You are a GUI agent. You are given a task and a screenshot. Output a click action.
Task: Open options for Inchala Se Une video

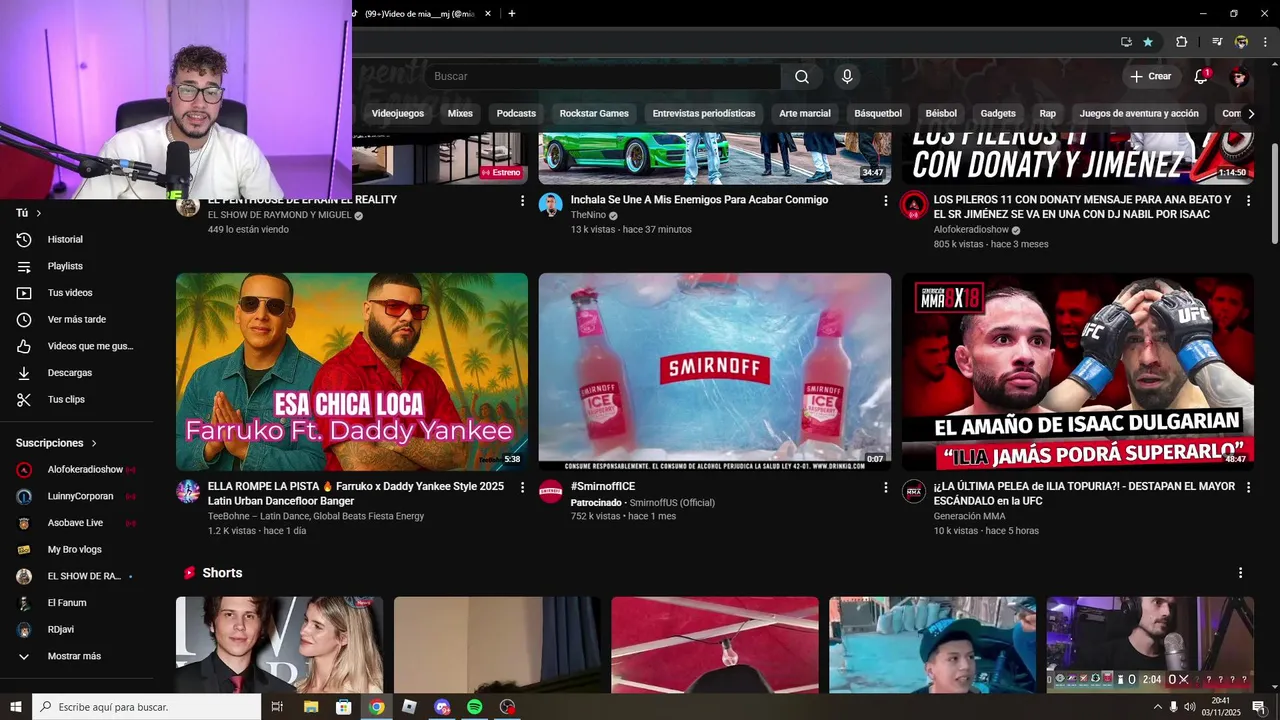885,201
